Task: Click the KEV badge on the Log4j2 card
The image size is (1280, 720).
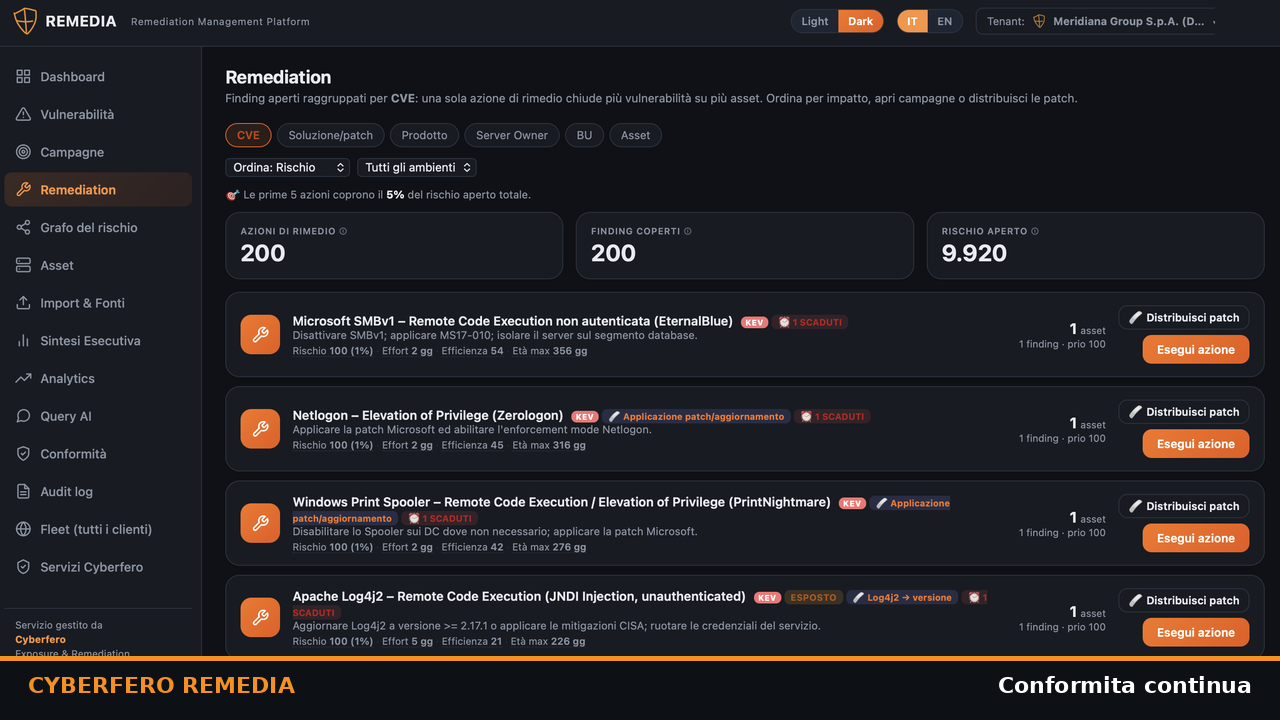Action: click(x=767, y=597)
